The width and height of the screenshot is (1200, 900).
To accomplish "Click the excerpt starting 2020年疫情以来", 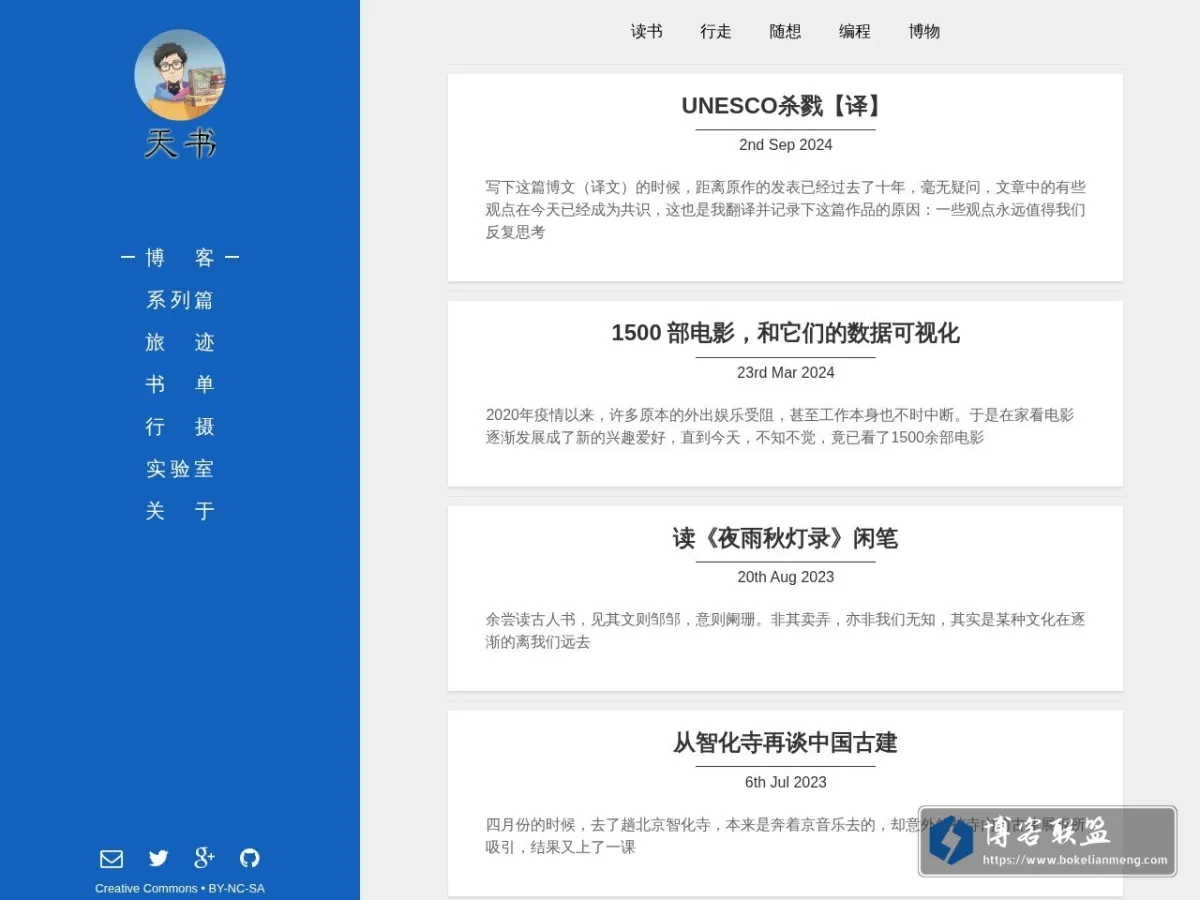I will pyautogui.click(x=780, y=426).
